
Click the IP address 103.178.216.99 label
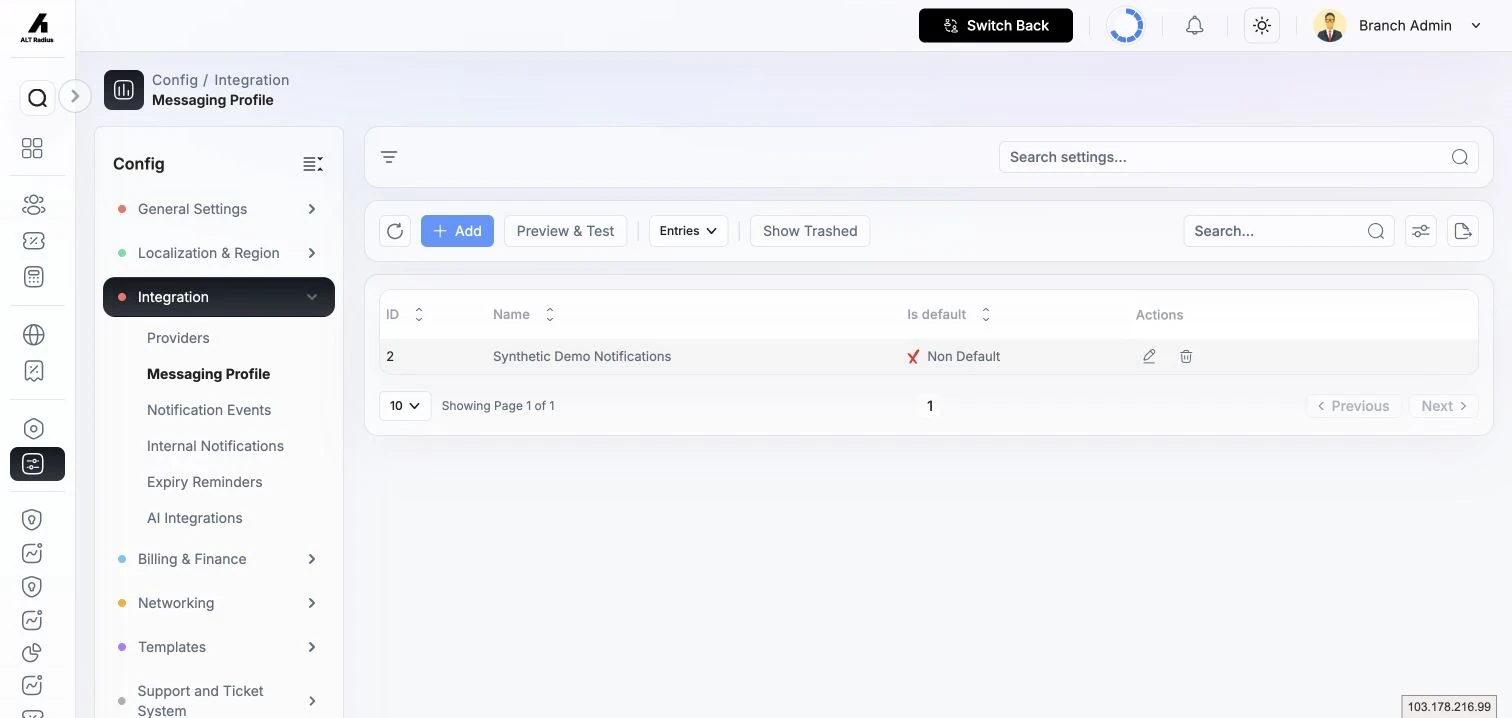[1449, 707]
